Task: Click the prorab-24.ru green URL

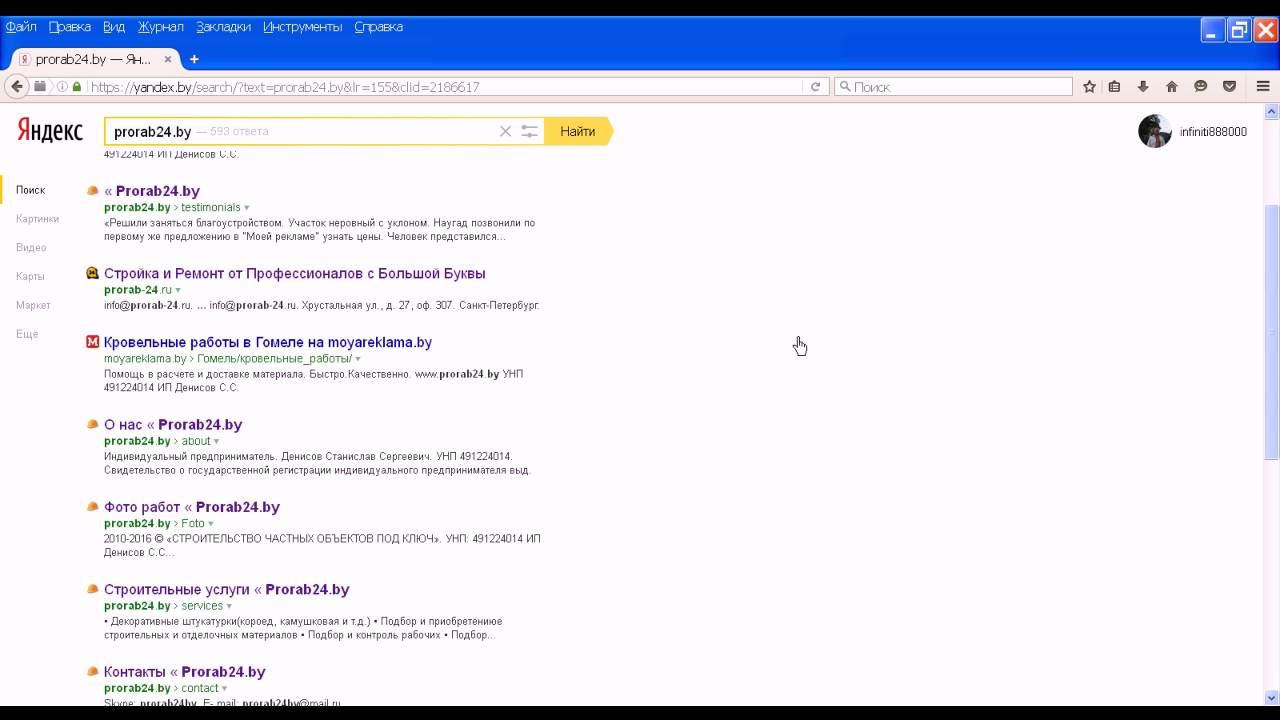Action: (138, 290)
